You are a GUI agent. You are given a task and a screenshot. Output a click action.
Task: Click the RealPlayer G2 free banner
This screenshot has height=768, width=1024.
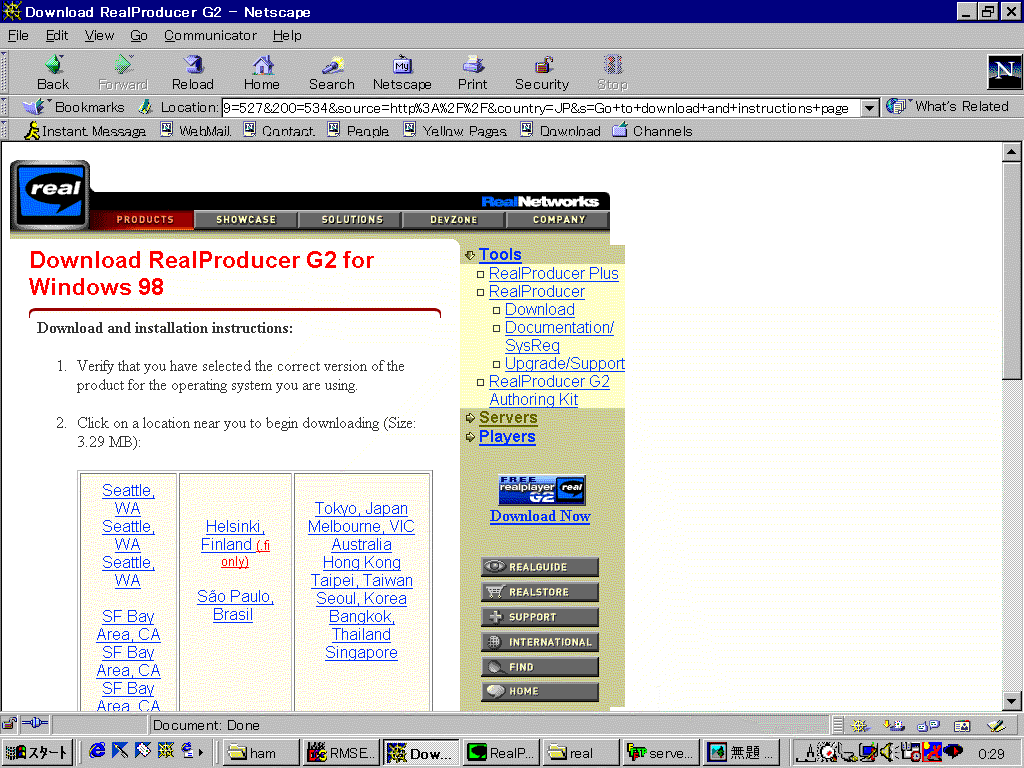[x=541, y=490]
